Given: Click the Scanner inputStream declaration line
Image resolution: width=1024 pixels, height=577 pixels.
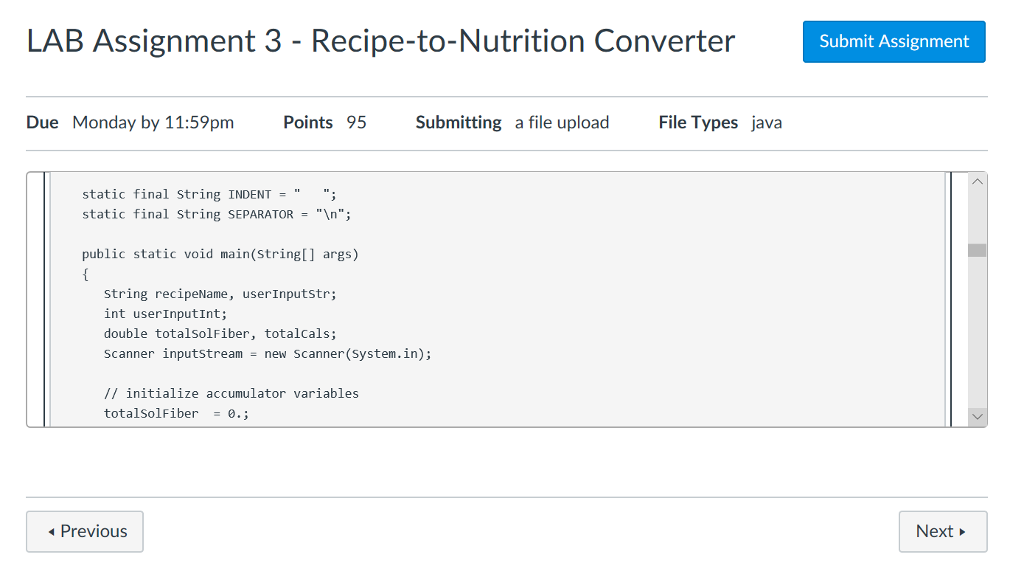Looking at the screenshot, I should click(x=266, y=353).
